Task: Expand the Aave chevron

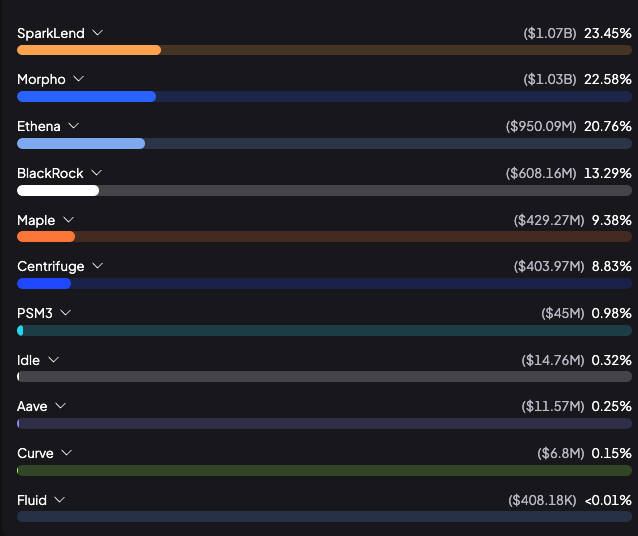Action: 61,406
